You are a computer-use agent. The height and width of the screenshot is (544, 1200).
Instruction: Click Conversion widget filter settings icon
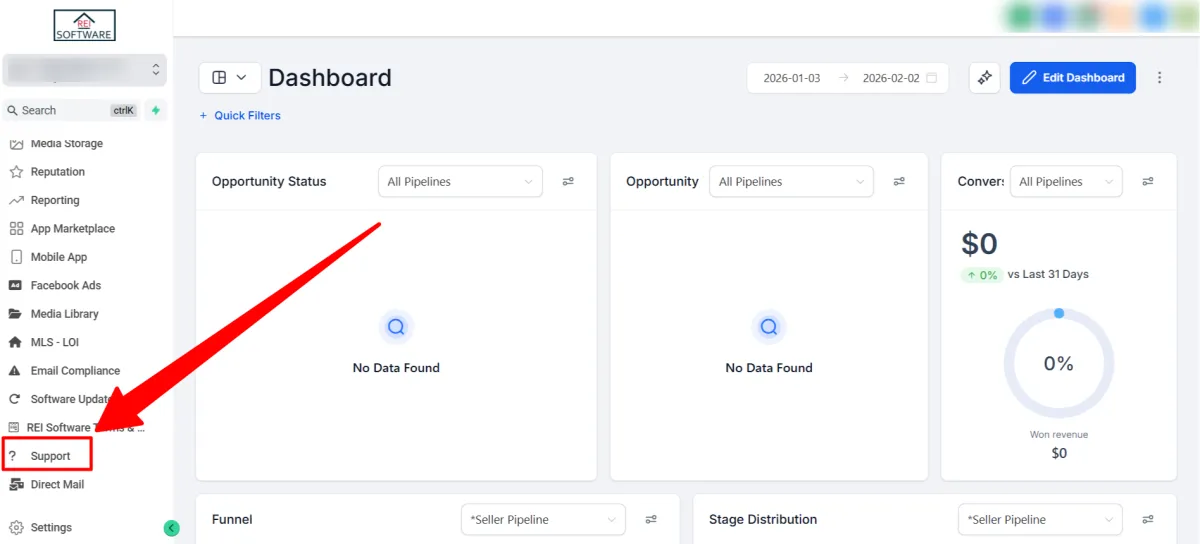1148,182
